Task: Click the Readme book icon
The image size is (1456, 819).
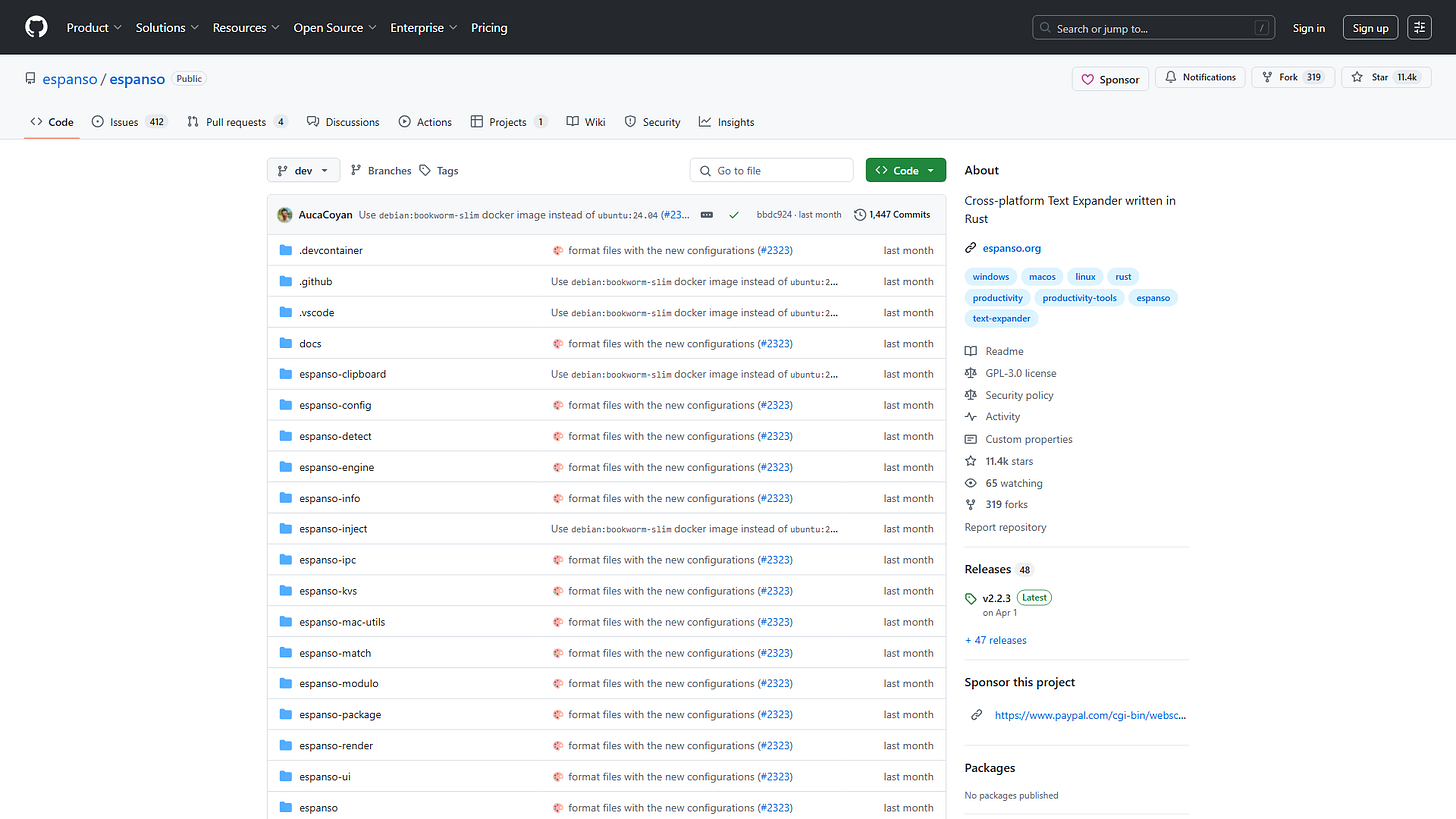Action: pyautogui.click(x=970, y=351)
